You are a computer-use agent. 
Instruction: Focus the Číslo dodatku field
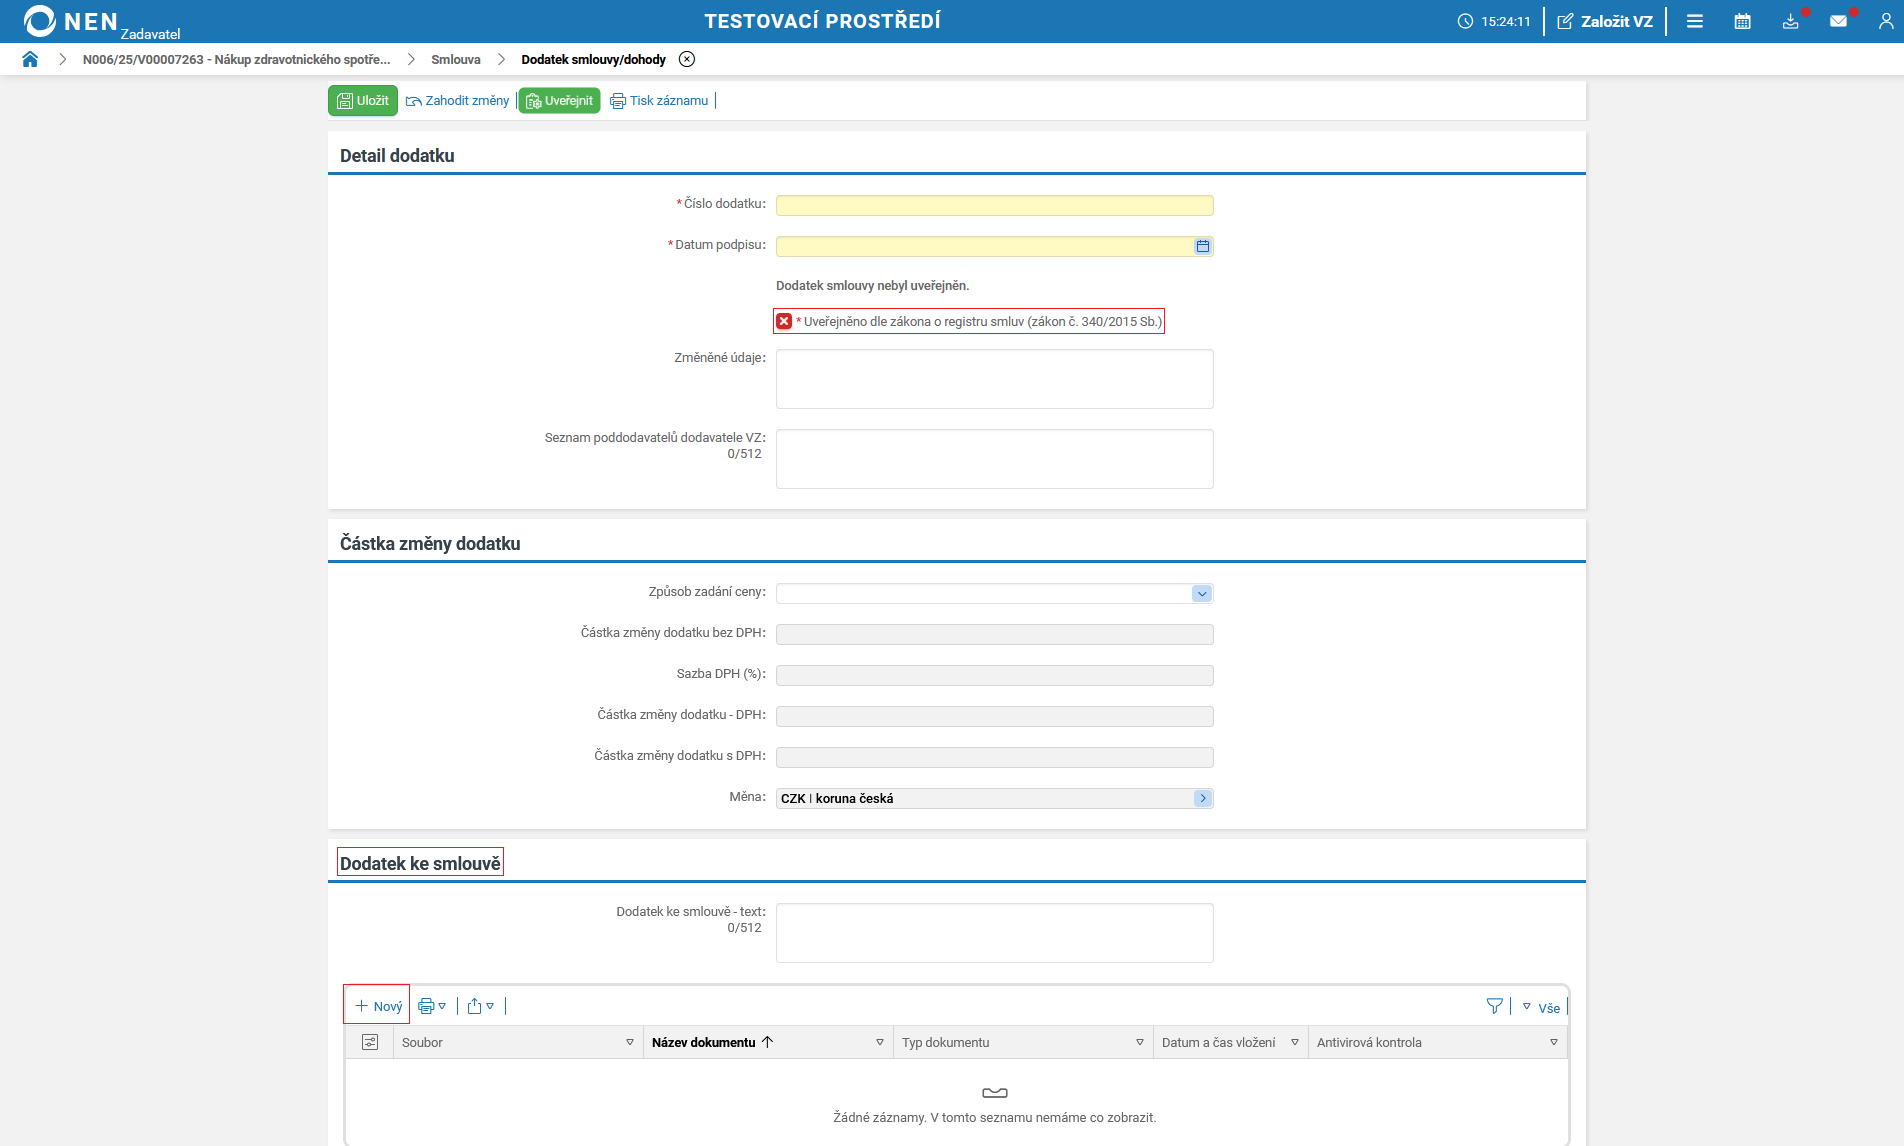click(994, 205)
